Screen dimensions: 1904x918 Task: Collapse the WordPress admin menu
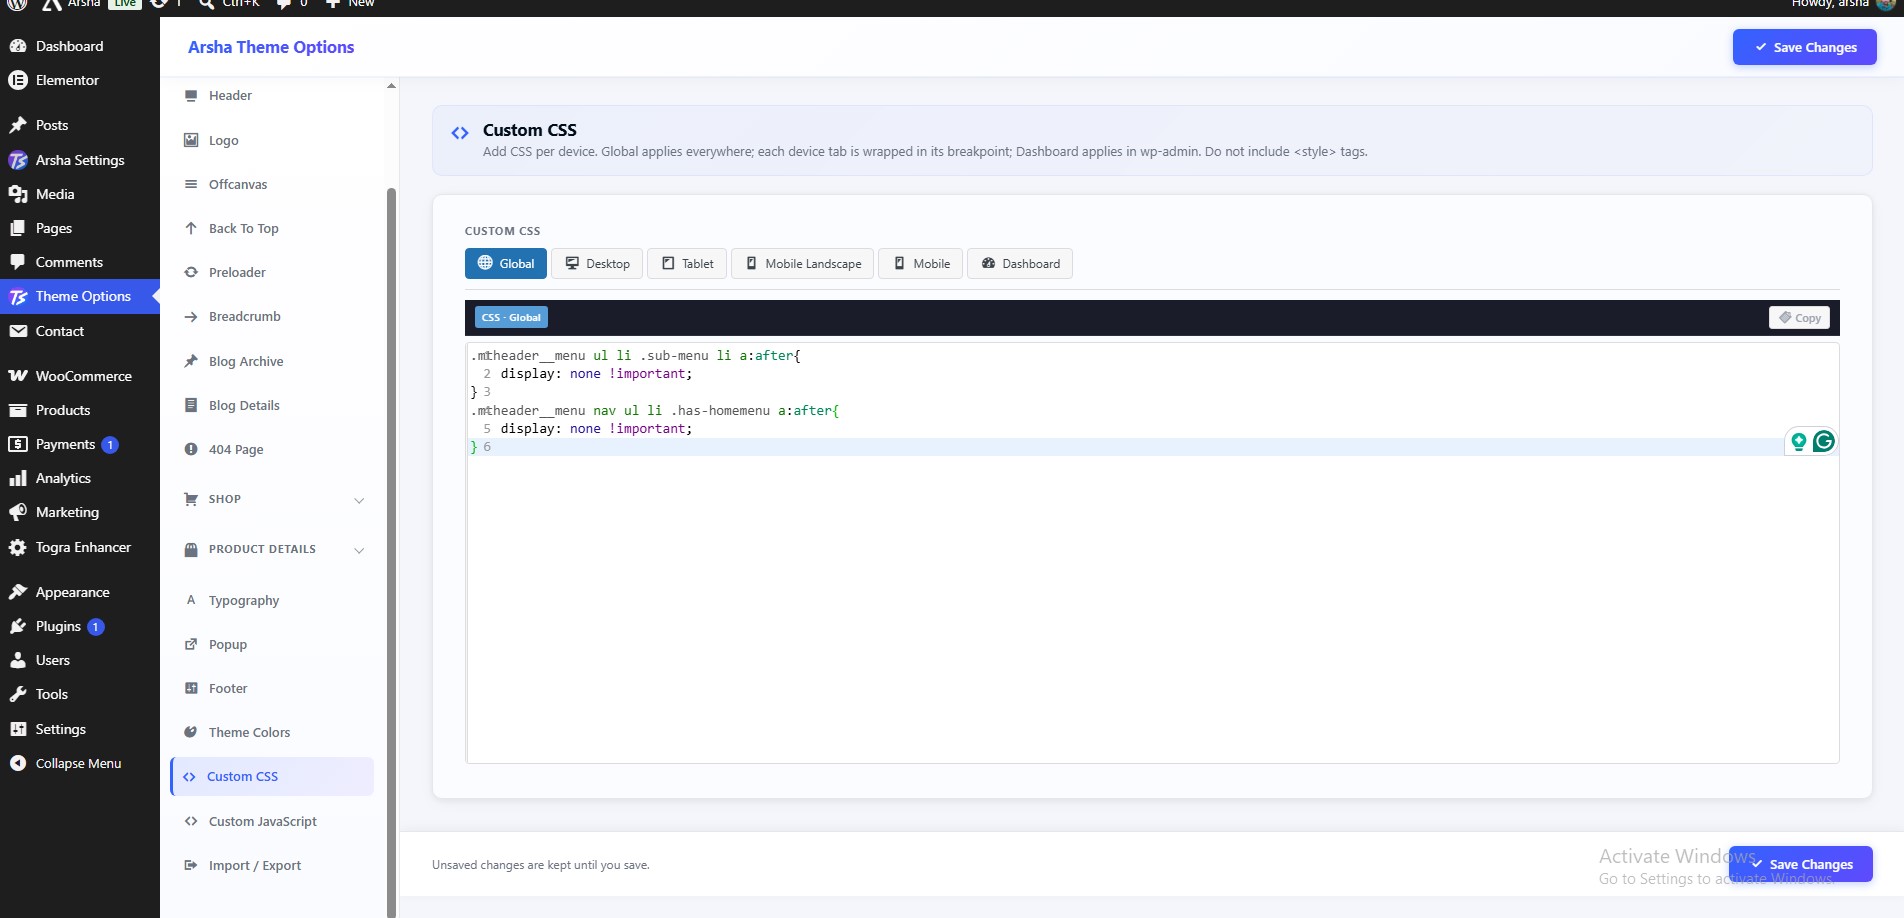(x=78, y=763)
